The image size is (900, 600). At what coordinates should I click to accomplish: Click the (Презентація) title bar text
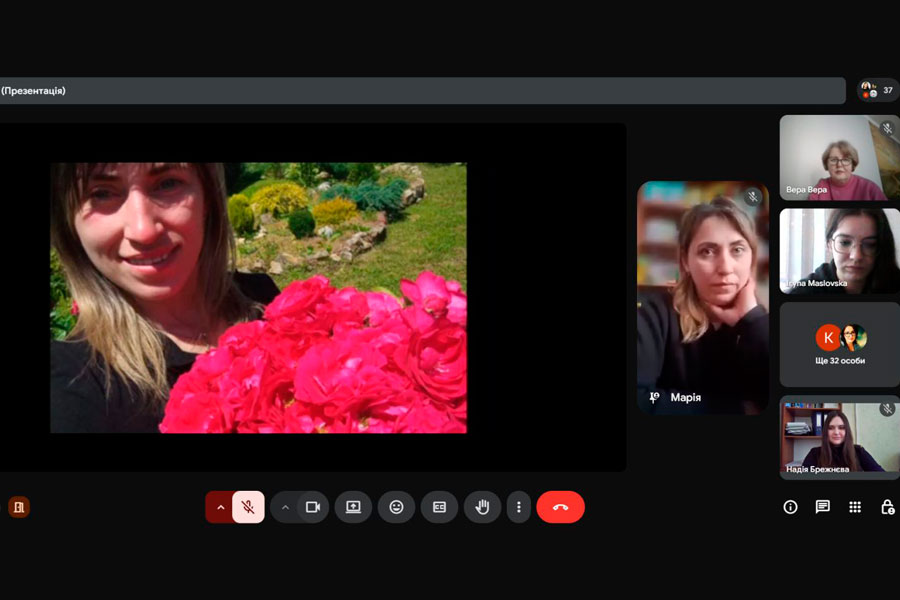pos(33,91)
